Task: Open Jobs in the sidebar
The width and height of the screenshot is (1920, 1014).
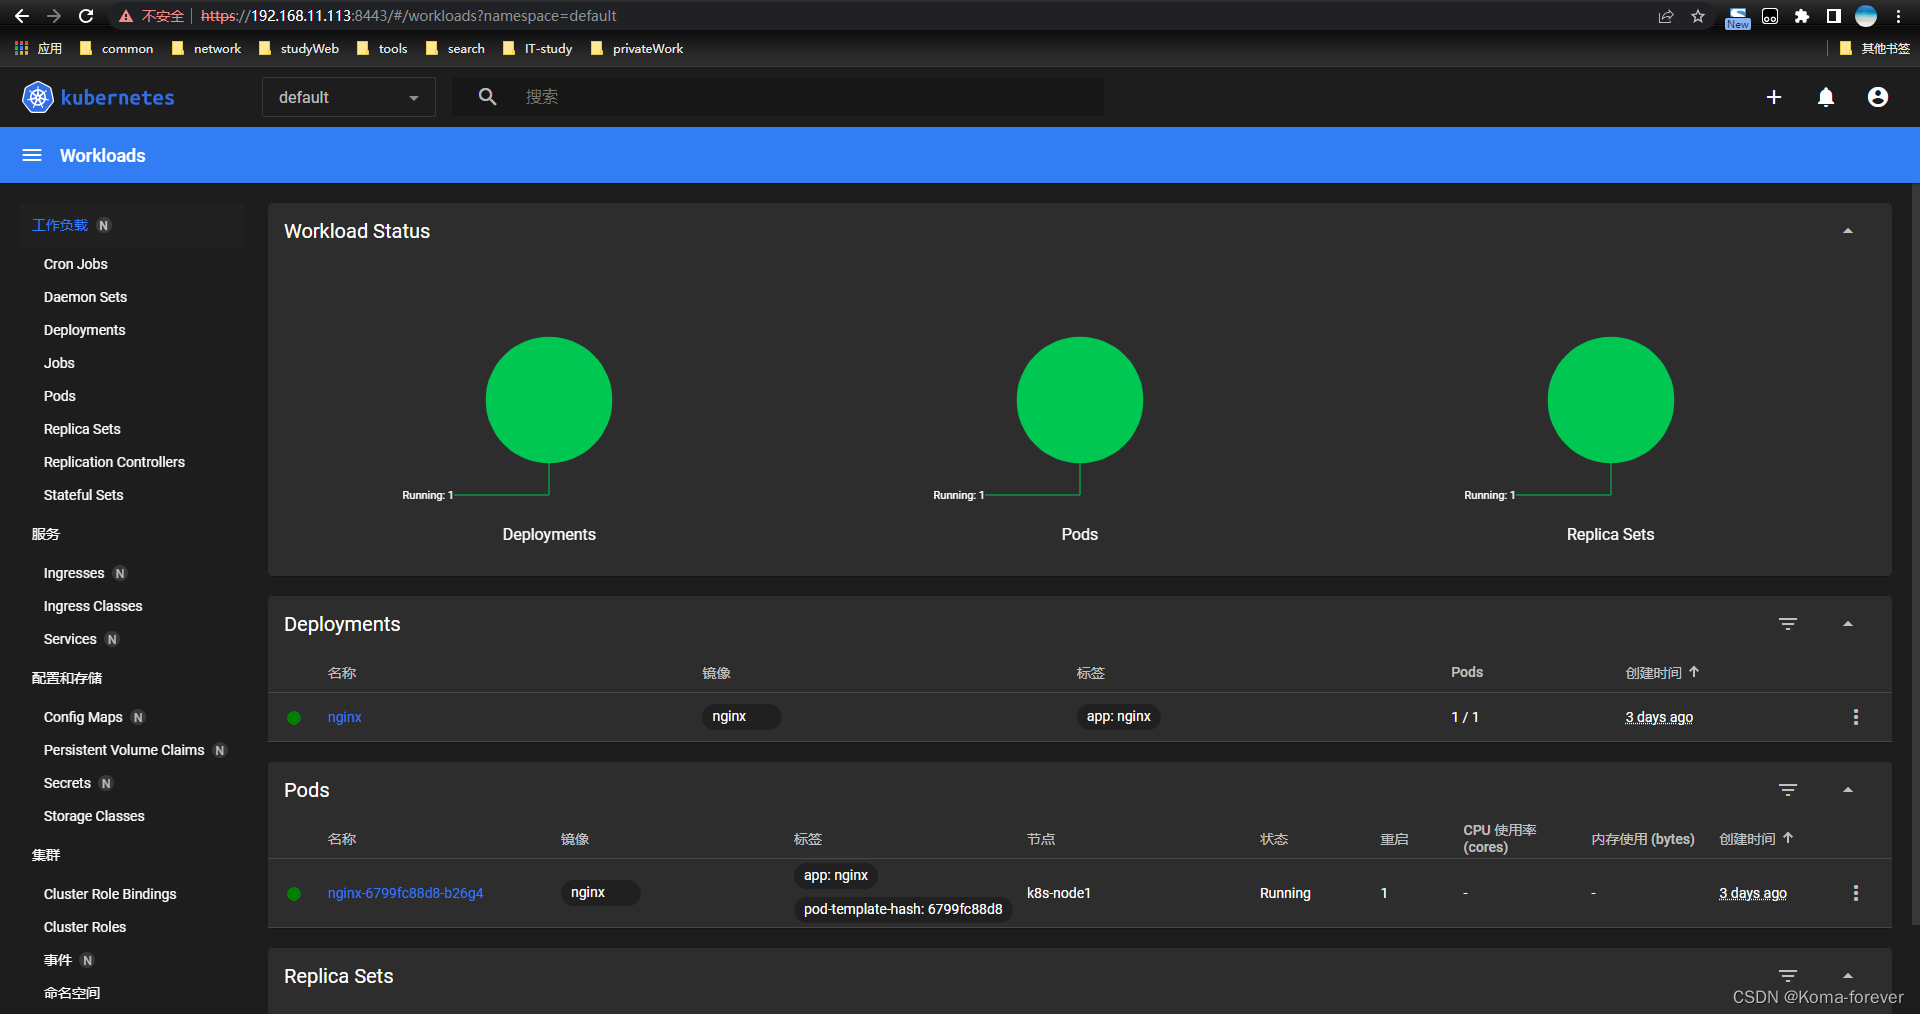Action: [59, 363]
